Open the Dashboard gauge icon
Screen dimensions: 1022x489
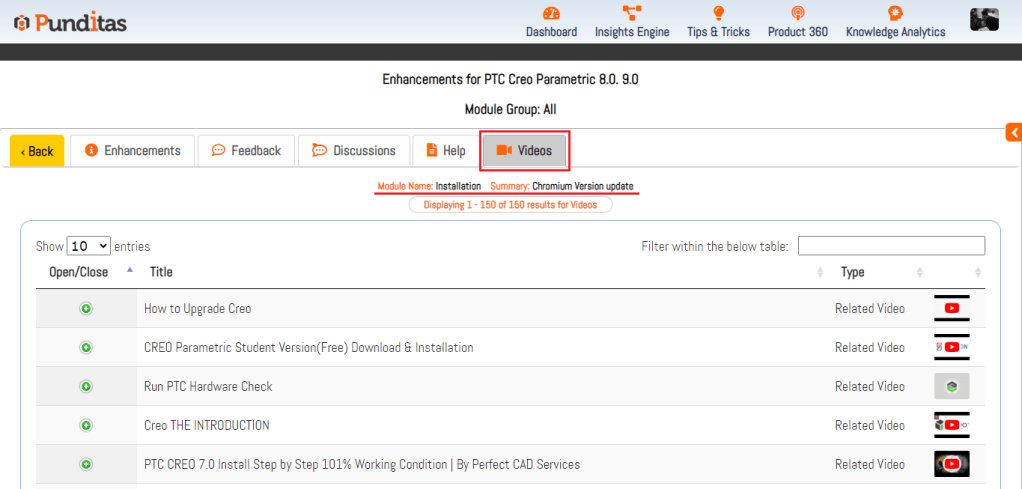pos(551,13)
